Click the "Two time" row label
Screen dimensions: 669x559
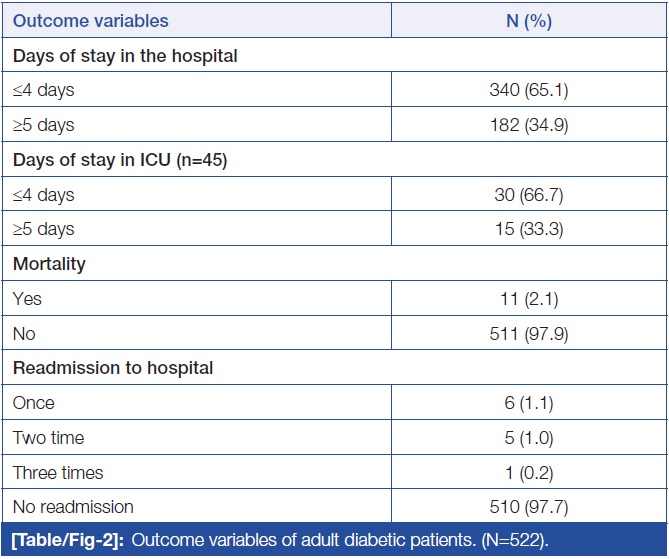pyautogui.click(x=48, y=438)
